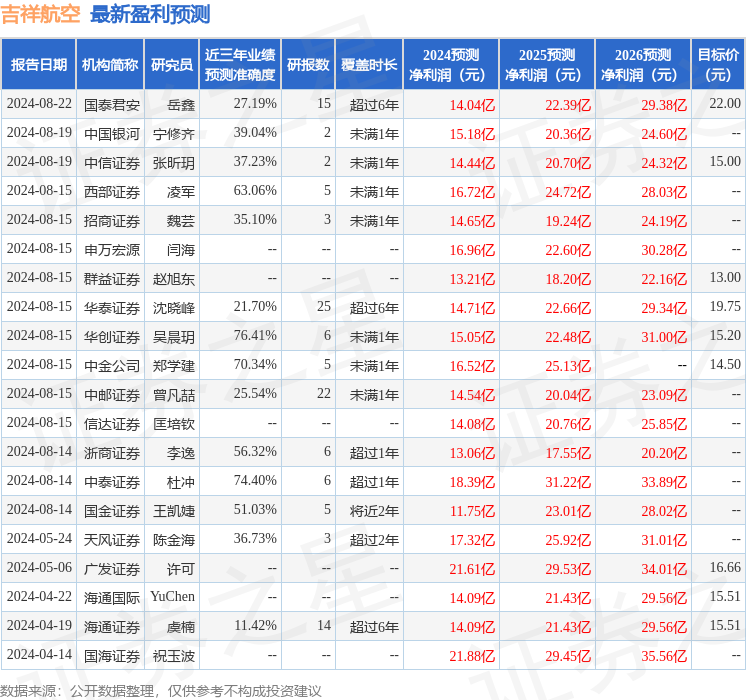Click researcher name 张昕玥

click(x=174, y=163)
